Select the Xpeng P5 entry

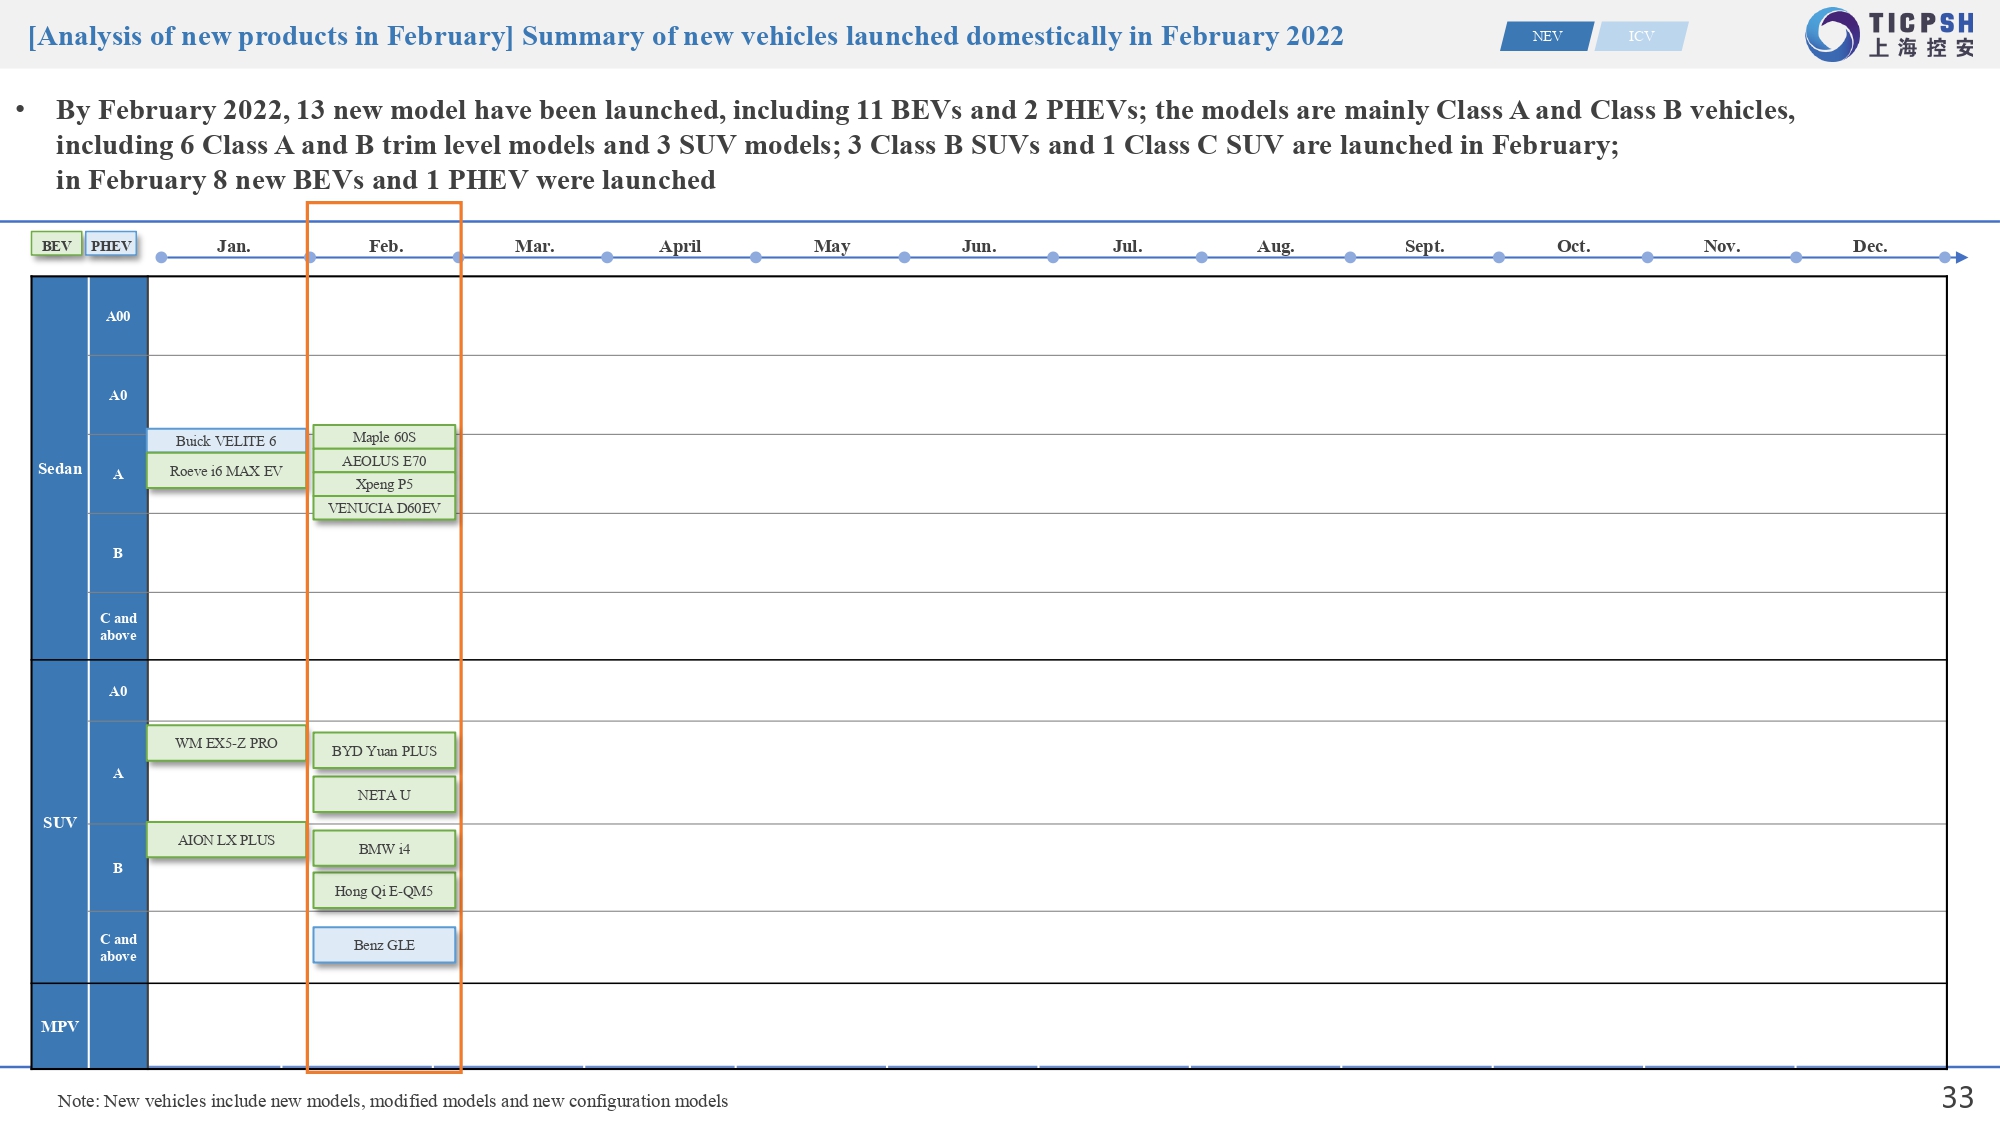tap(384, 484)
